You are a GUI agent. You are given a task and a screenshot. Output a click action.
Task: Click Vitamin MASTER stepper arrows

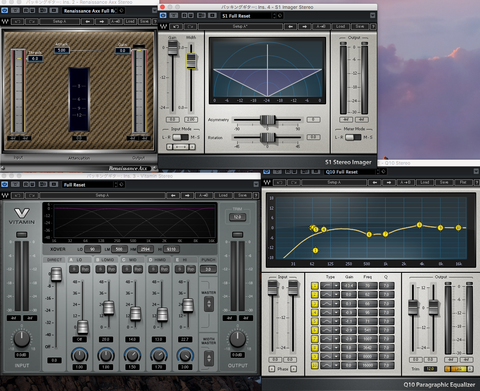point(209,304)
